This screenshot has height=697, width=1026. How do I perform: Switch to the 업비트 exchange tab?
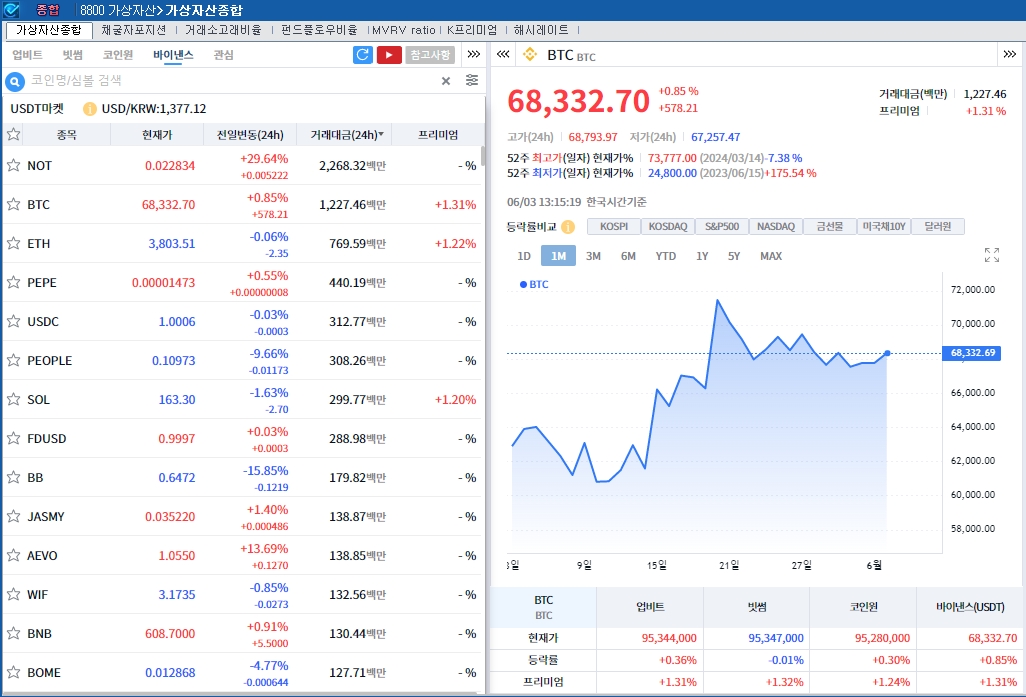click(27, 55)
